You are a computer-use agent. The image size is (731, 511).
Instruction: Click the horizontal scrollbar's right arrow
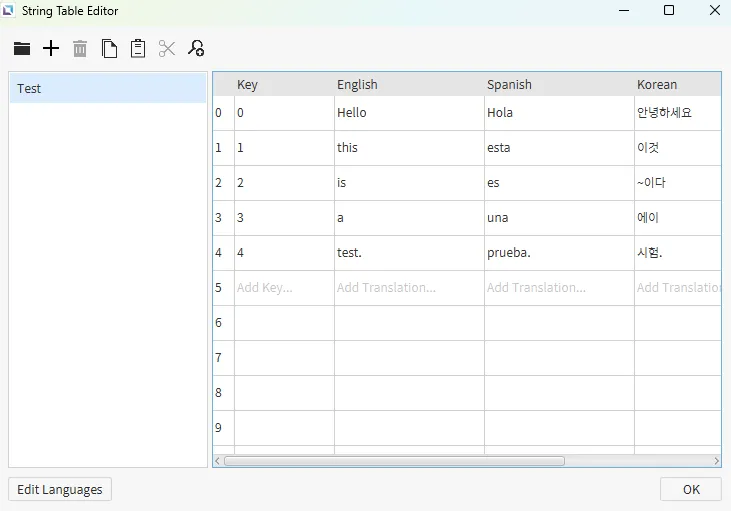716,461
